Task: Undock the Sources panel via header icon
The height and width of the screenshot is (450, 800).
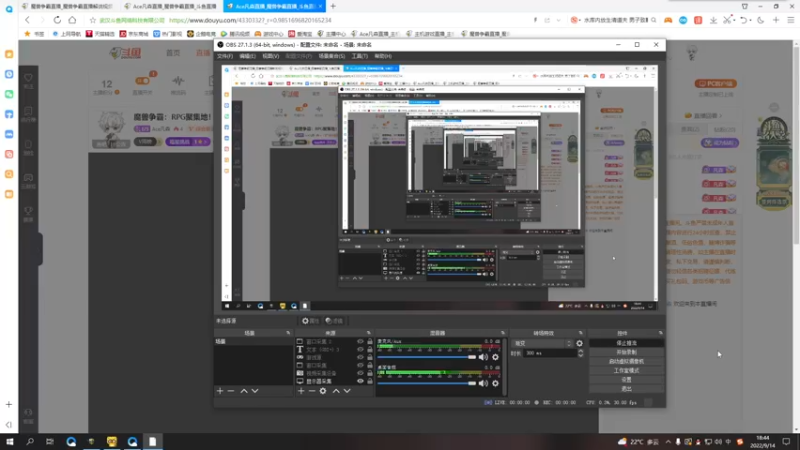Action: (x=368, y=333)
